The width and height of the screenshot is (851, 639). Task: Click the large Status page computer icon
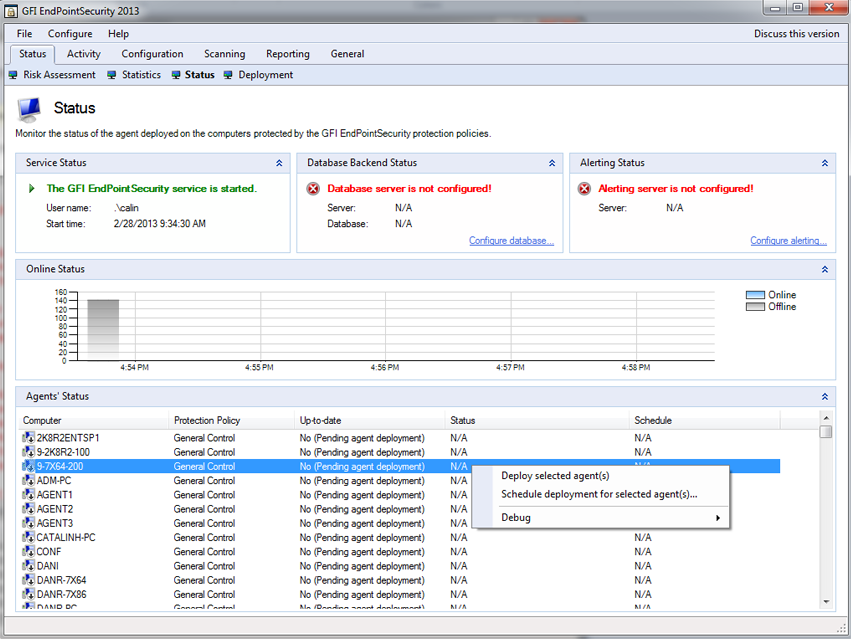pos(29,109)
